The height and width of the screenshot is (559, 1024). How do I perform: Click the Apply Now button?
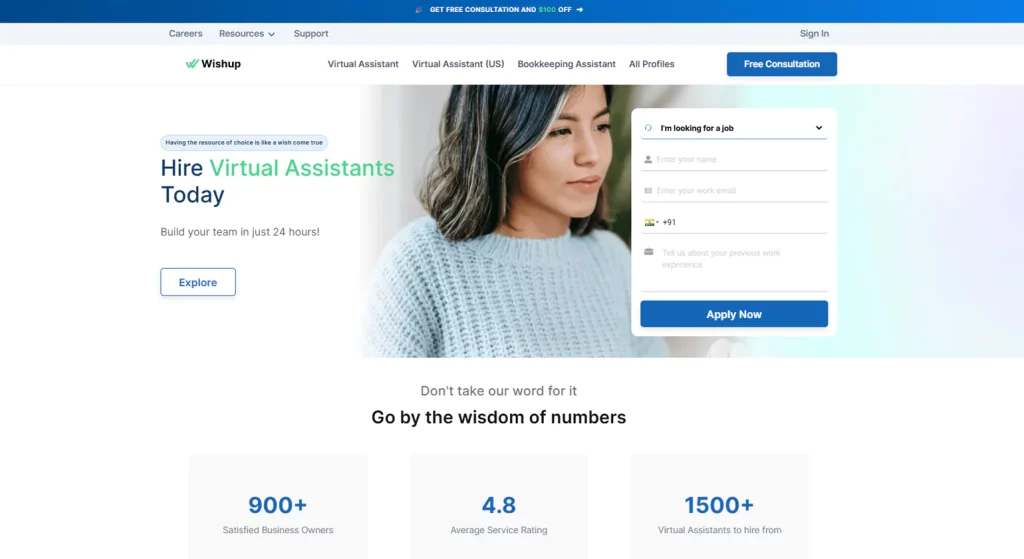[x=734, y=314]
